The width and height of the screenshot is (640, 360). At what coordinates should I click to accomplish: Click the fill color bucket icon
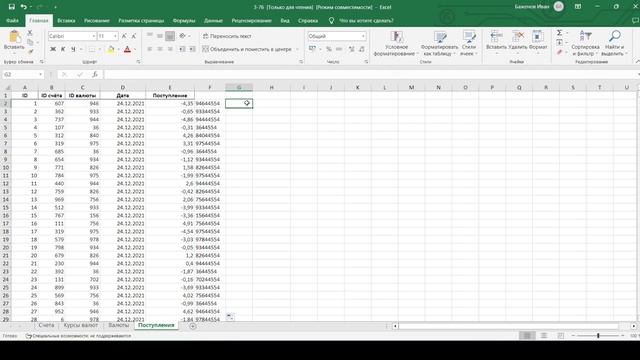click(x=110, y=49)
